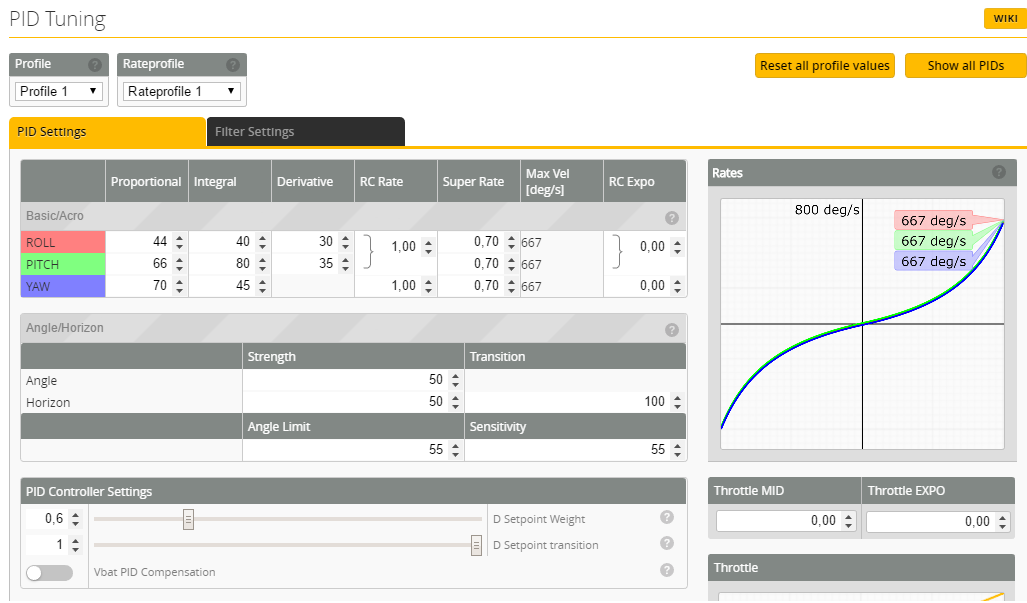Open D Setpoint transition help icon

point(667,543)
